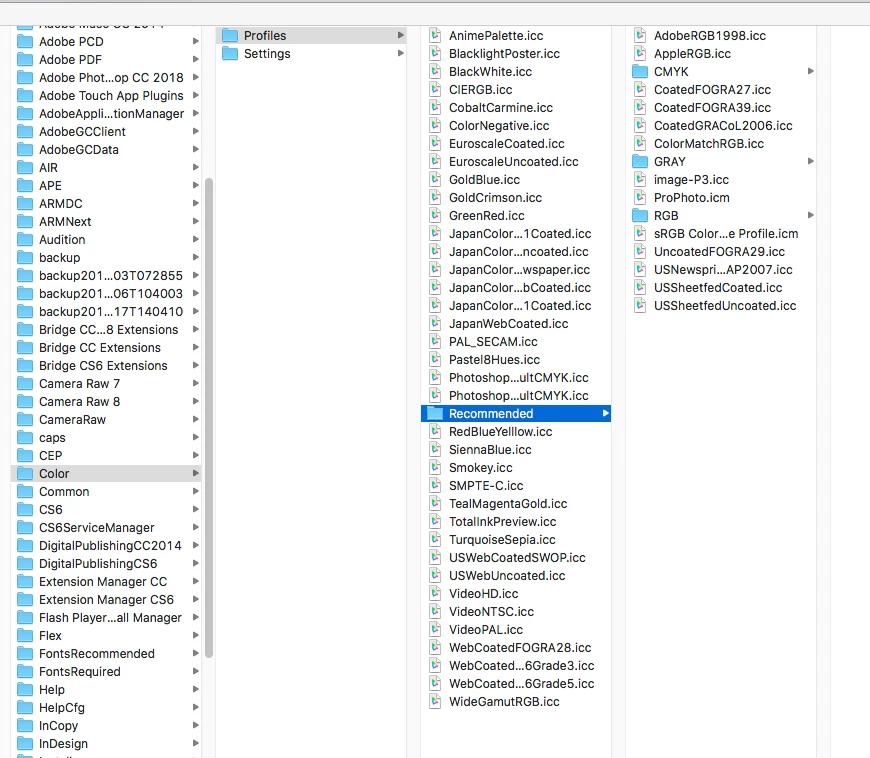Click the Smokey.icc file icon

[x=436, y=467]
